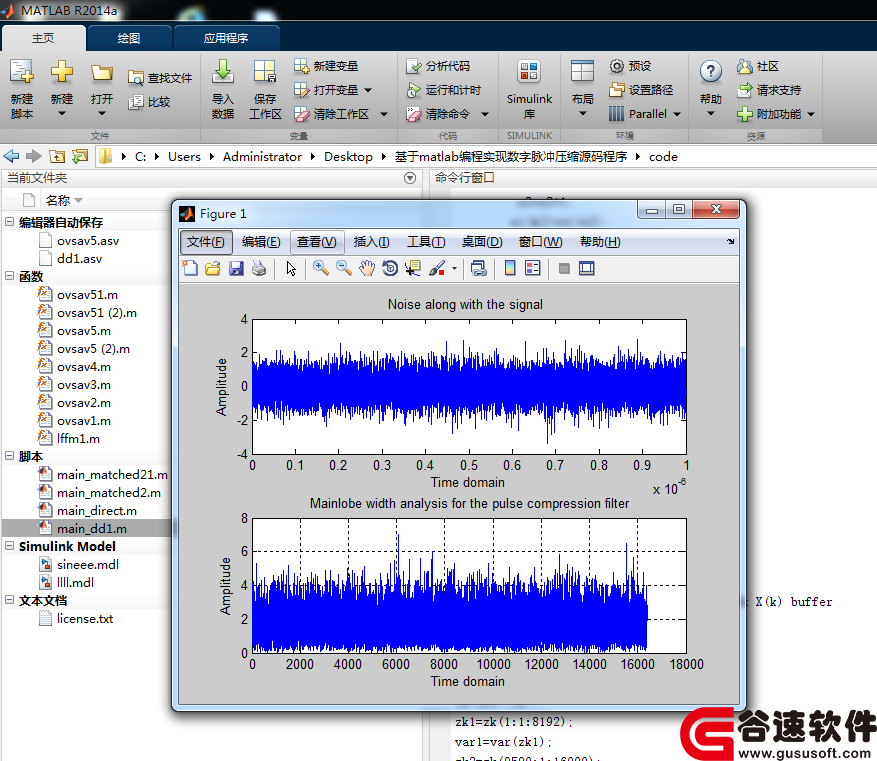The height and width of the screenshot is (761, 877).
Task: Open the Help (帮助) dropdown
Action: coord(711,114)
